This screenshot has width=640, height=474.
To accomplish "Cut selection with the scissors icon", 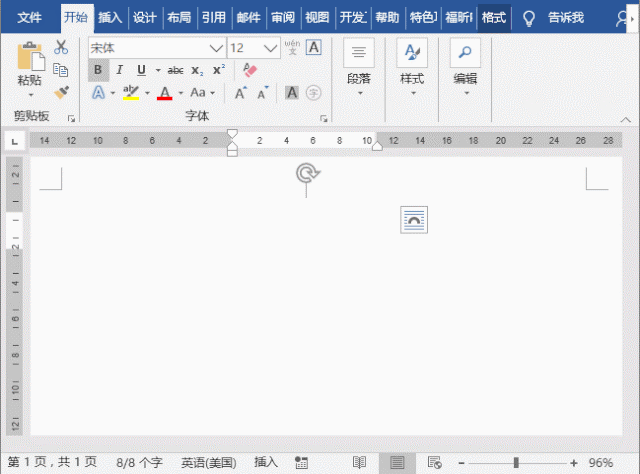I will pyautogui.click(x=61, y=47).
